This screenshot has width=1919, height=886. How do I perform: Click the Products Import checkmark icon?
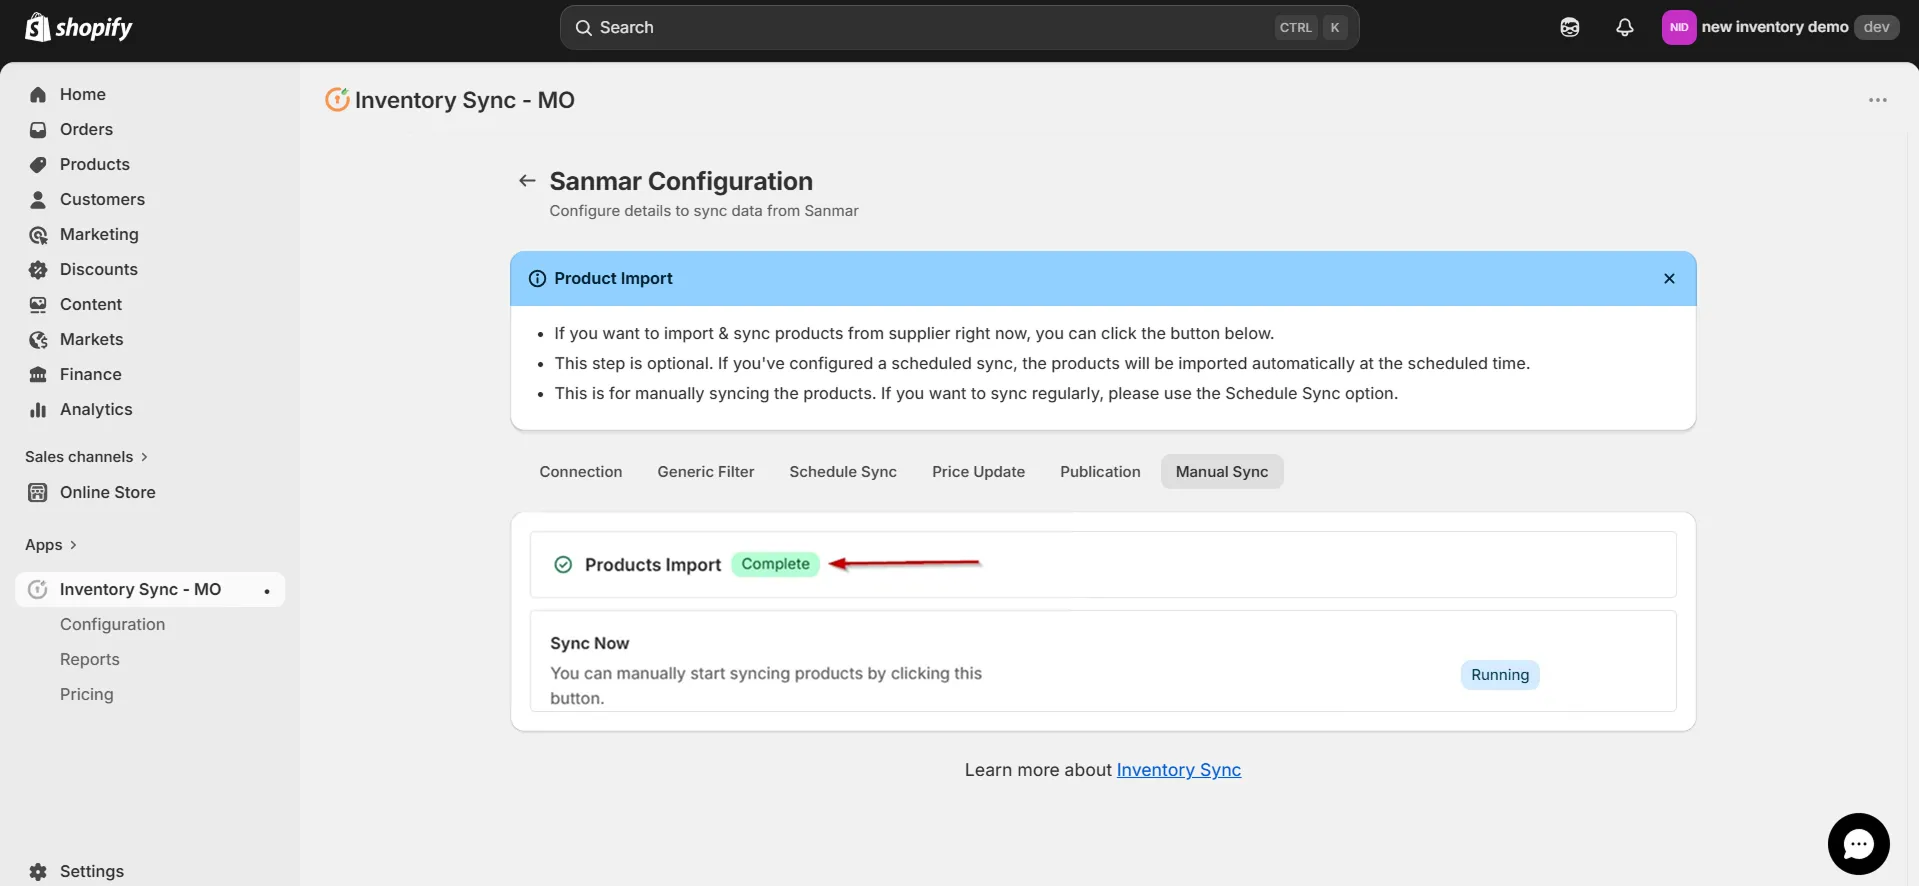tap(563, 565)
